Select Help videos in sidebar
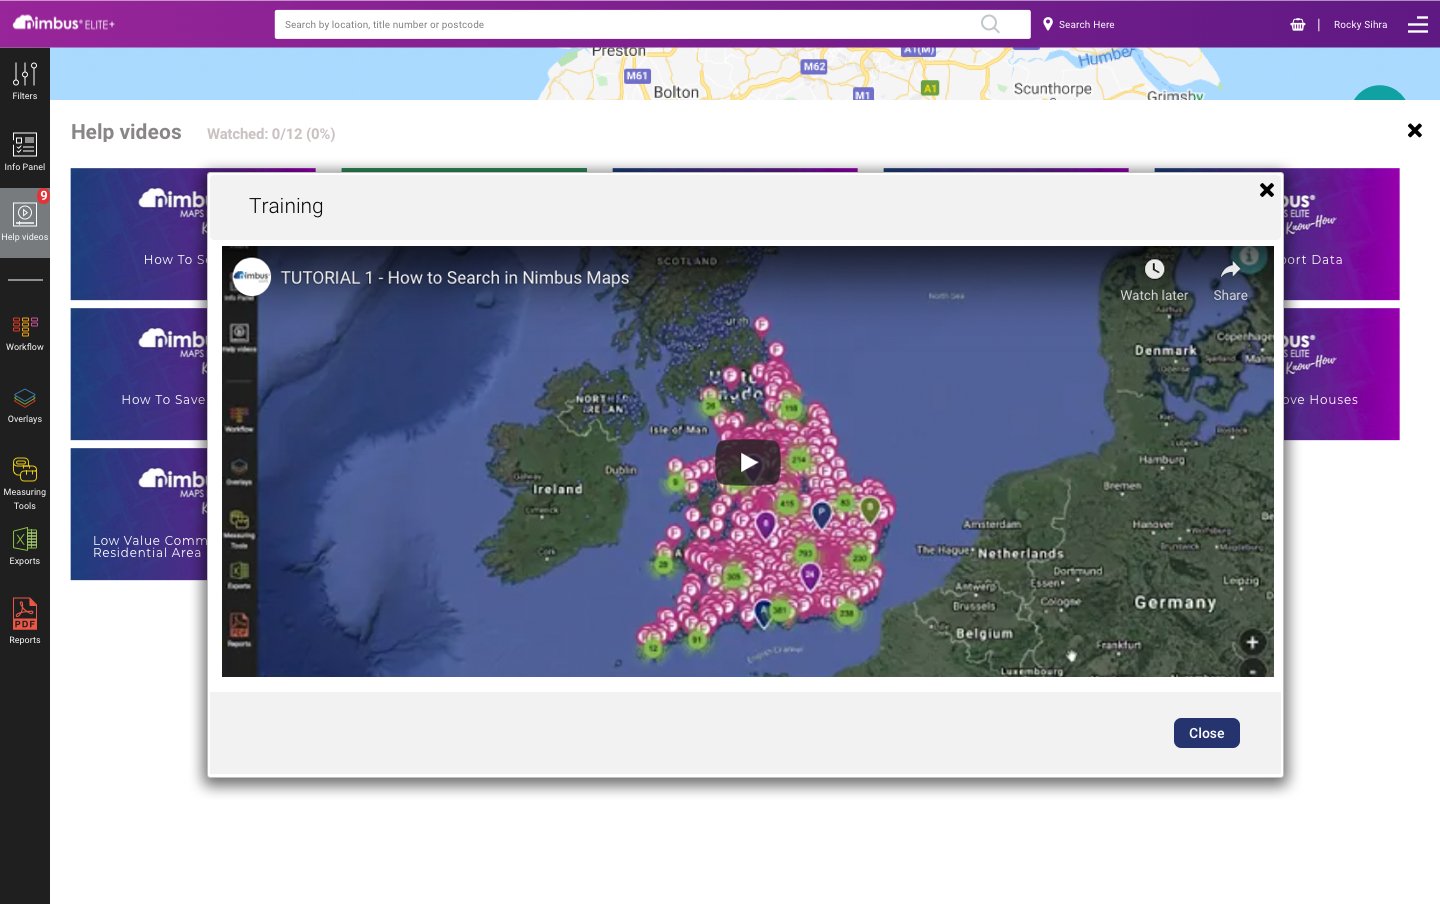 [25, 222]
